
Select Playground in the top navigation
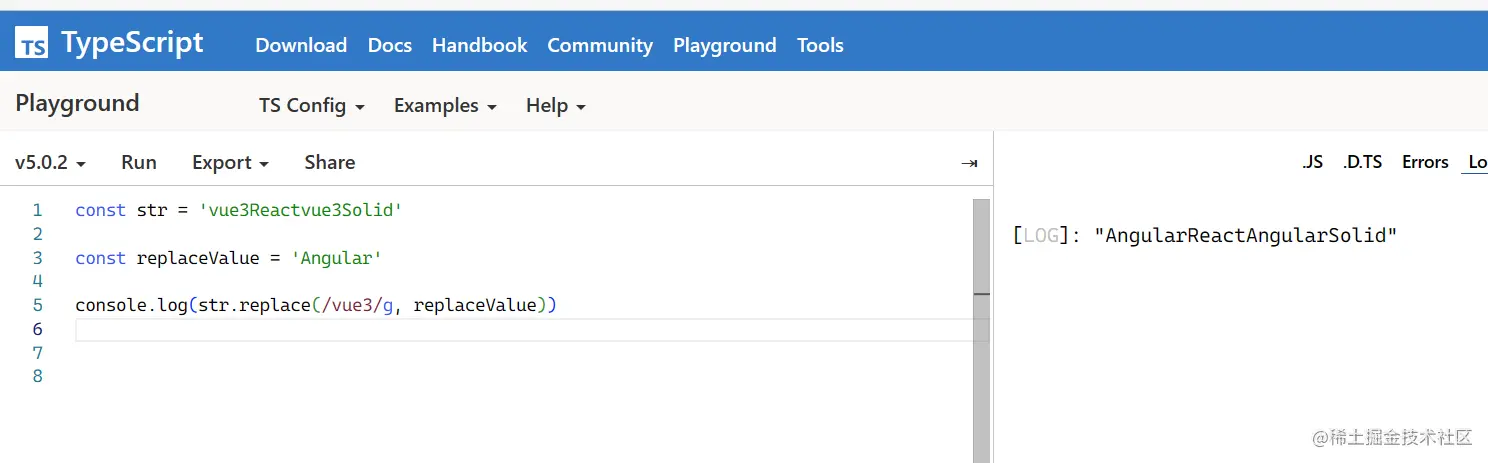pos(724,45)
